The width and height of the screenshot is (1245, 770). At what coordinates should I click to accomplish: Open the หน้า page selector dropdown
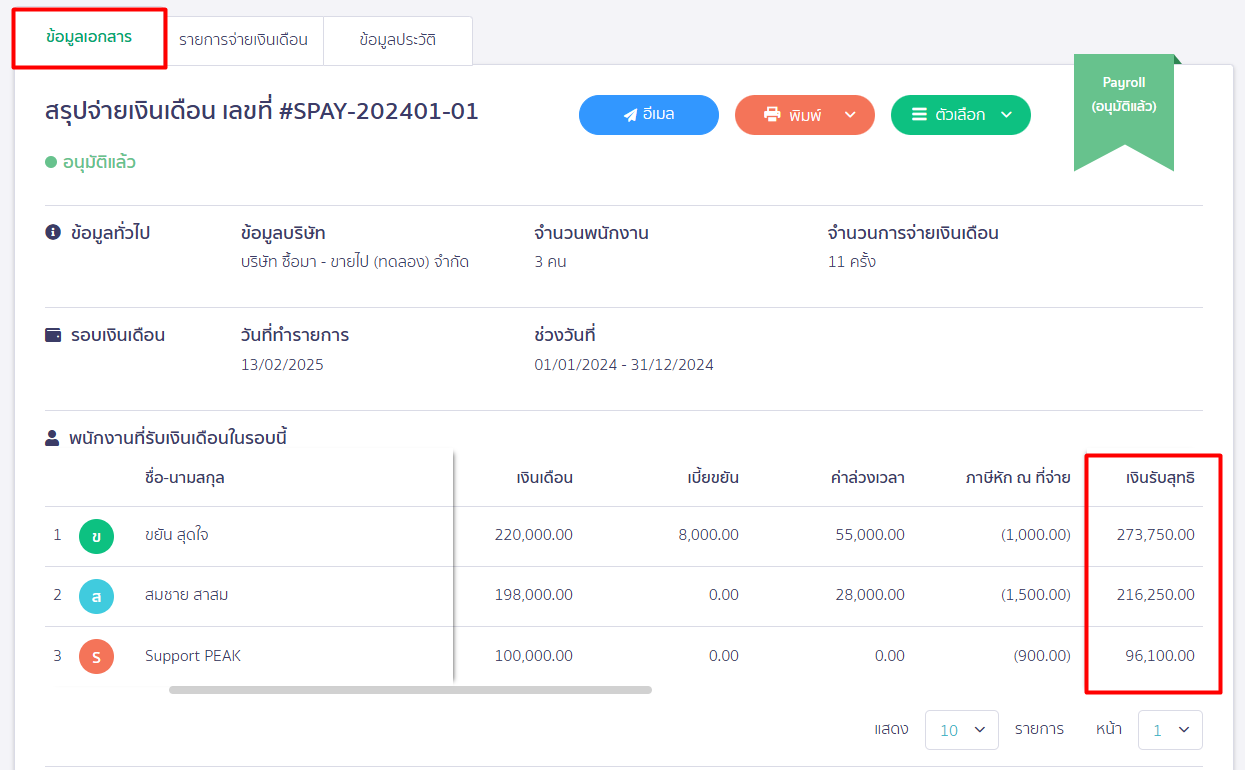coord(1170,729)
